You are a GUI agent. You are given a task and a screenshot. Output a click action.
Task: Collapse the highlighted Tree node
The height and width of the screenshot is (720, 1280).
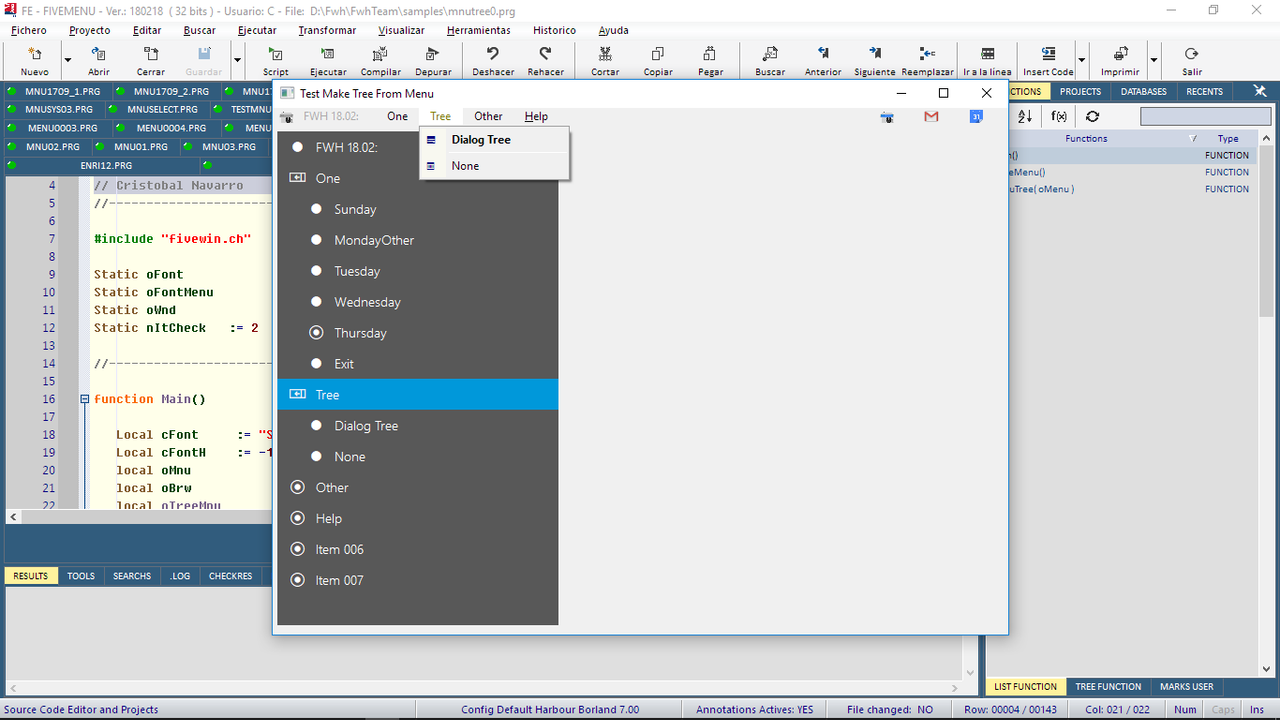tap(297, 395)
